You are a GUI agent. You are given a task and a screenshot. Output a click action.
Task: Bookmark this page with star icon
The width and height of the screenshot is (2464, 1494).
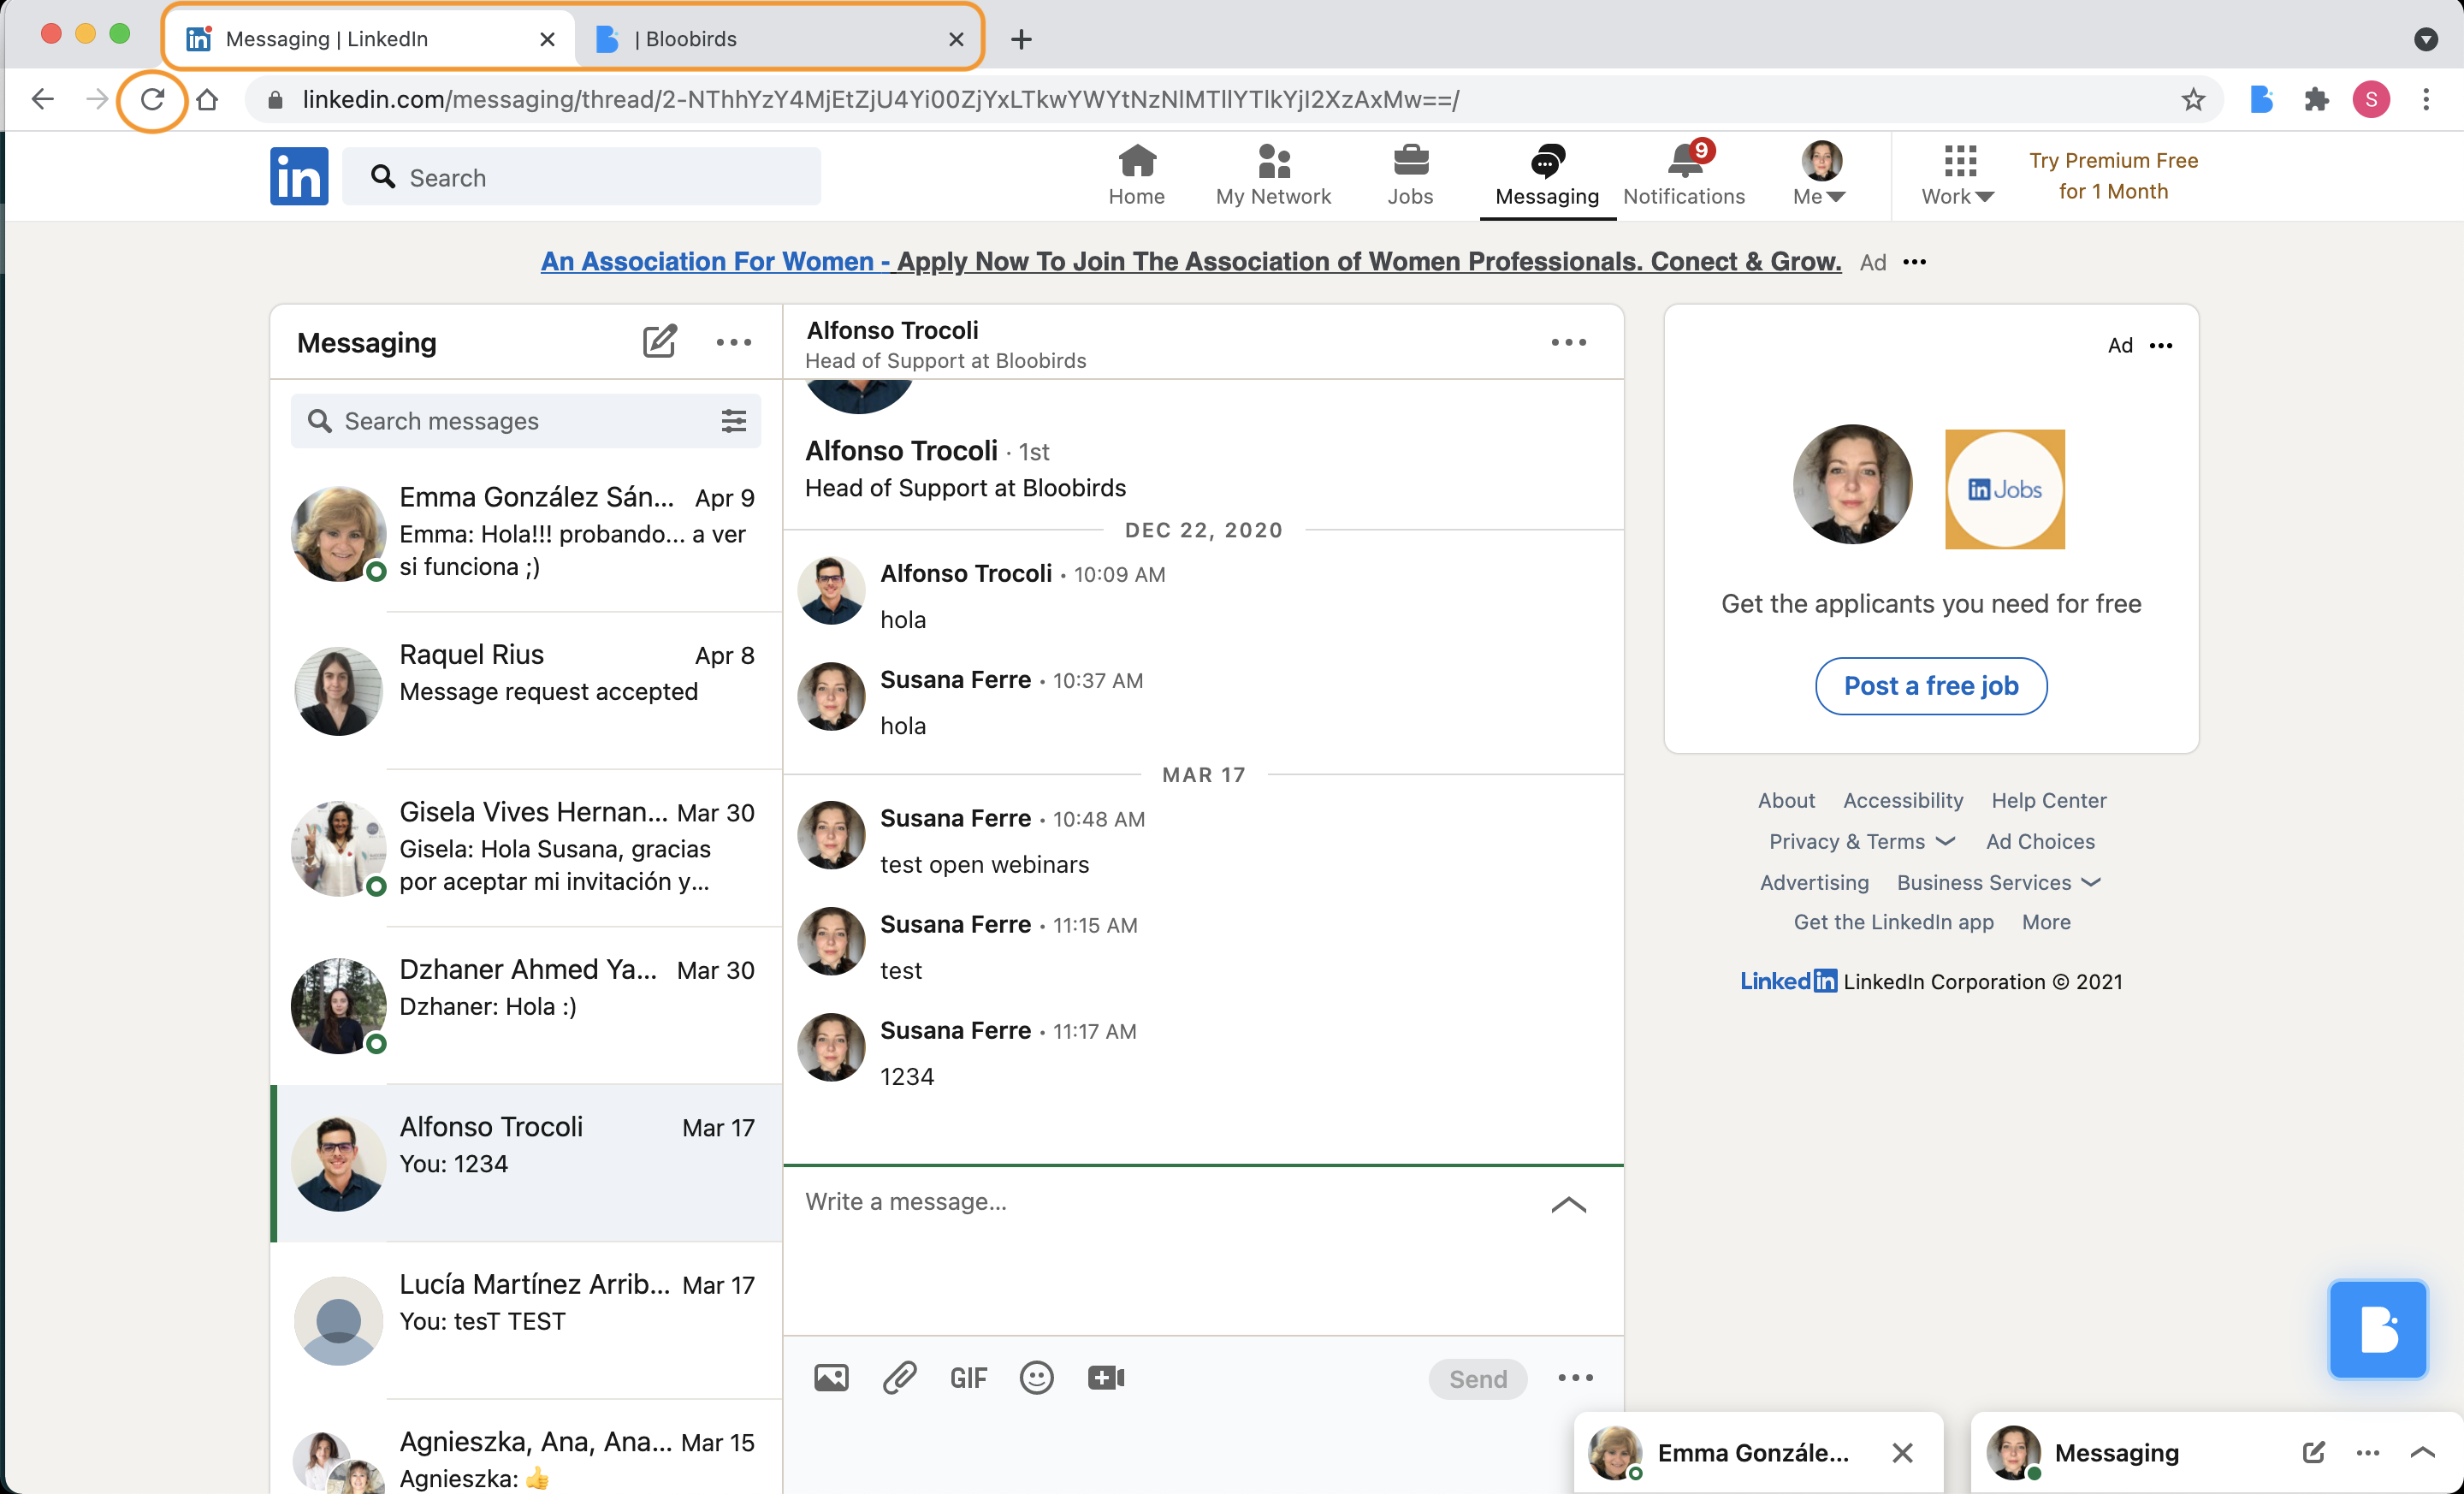click(2192, 99)
